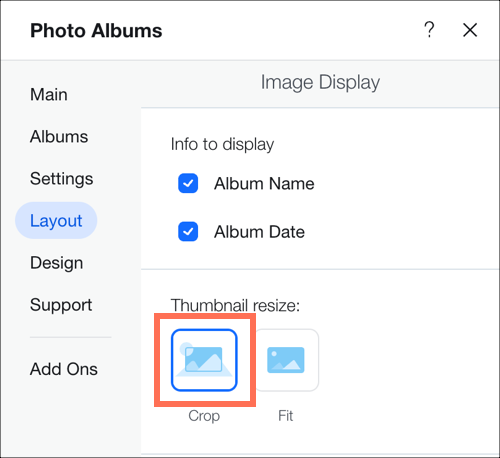Select the highlighted Layout tab
Image resolution: width=500 pixels, height=458 pixels.
tap(56, 220)
